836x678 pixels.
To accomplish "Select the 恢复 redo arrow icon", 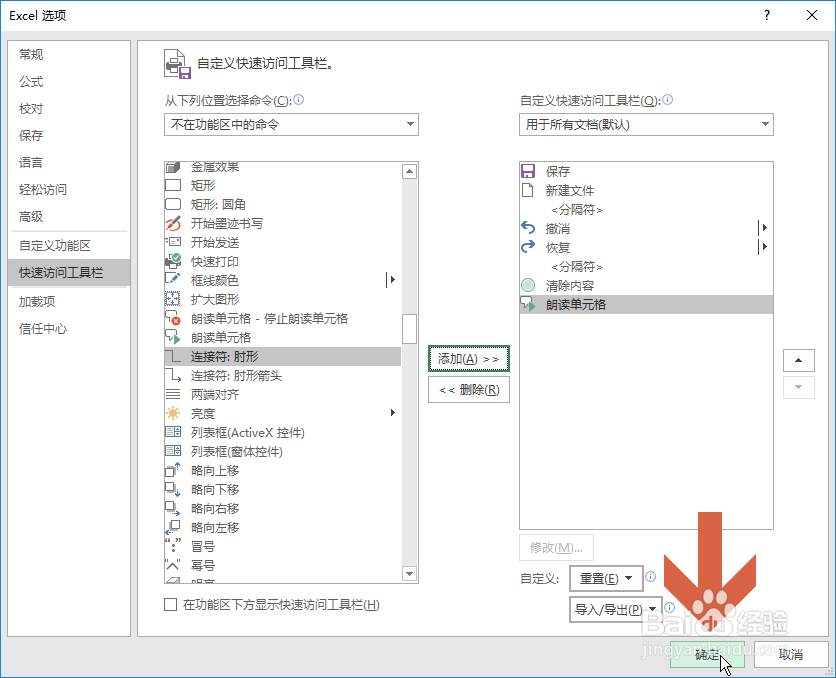I will 528,247.
